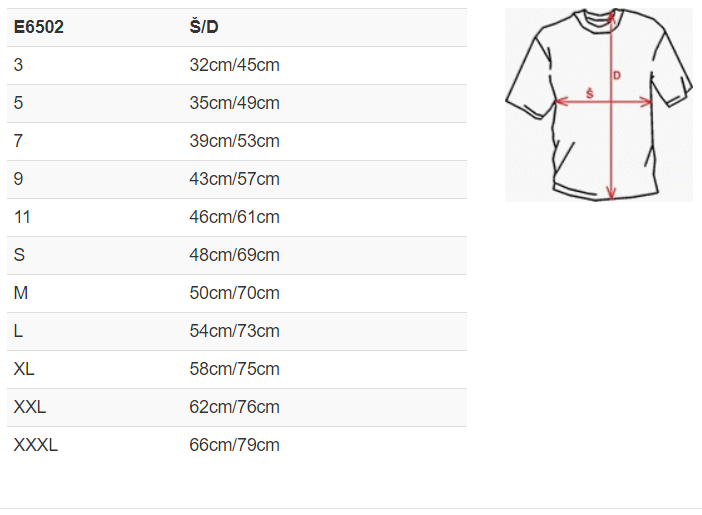Screen dimensions: 702x515
Task: Click the 46cm/61cm measurement cell
Action: pos(234,217)
